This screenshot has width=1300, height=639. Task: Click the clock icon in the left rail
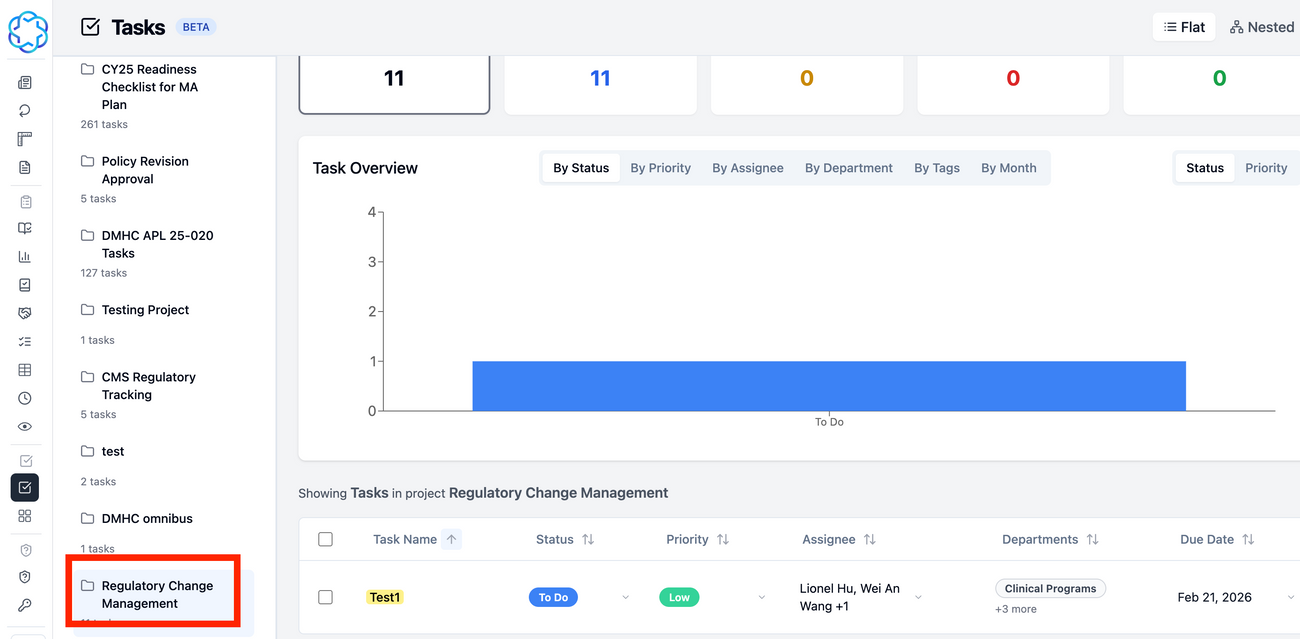(x=25, y=398)
